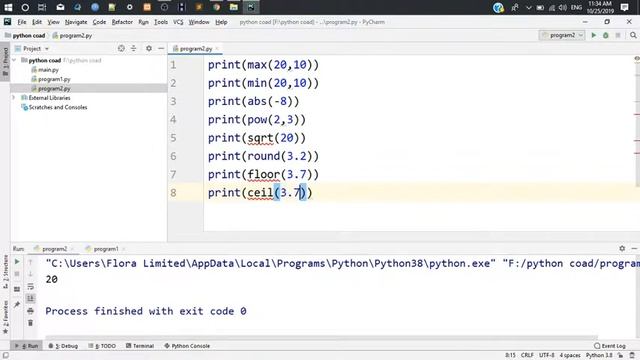
Task: Click the Run tool window button at bottom
Action: [x=26, y=346]
